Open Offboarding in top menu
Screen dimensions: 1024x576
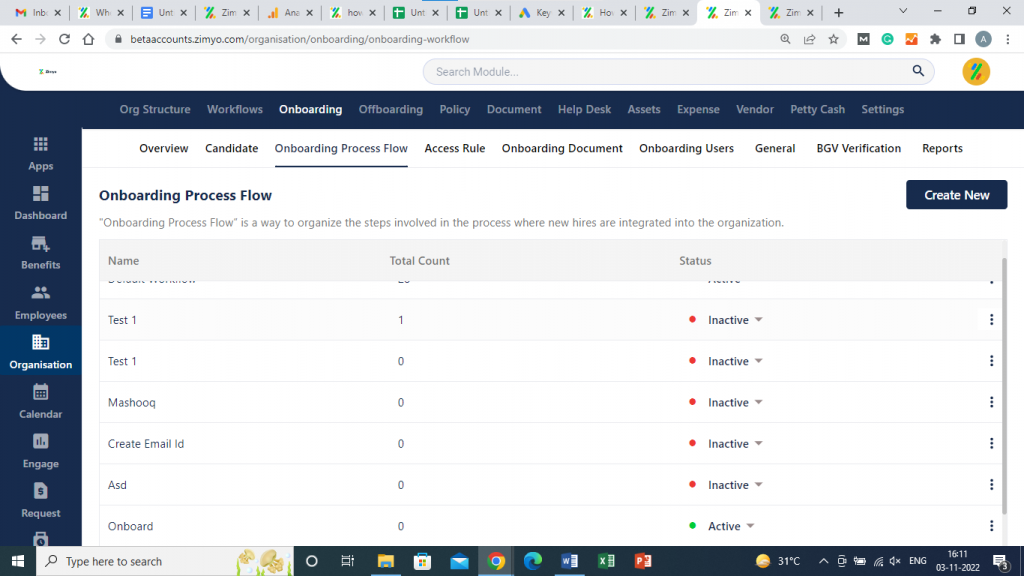pos(391,109)
